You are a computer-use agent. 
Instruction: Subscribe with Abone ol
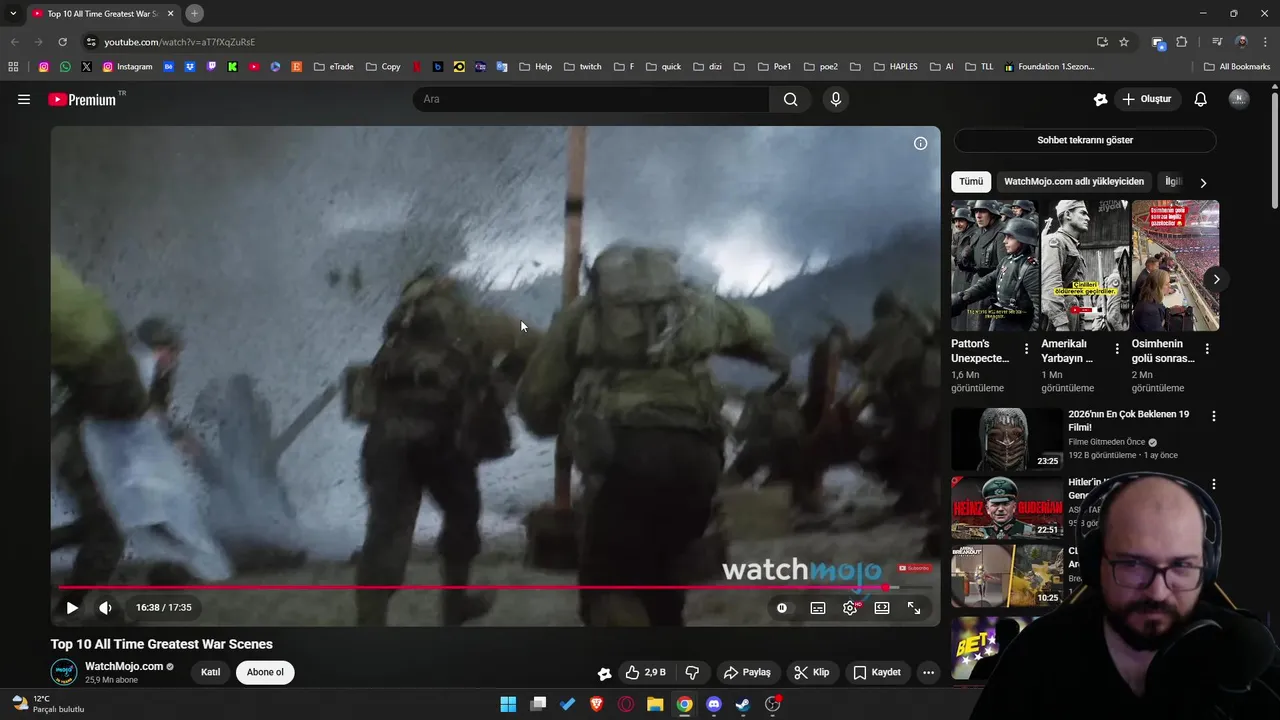pyautogui.click(x=265, y=672)
